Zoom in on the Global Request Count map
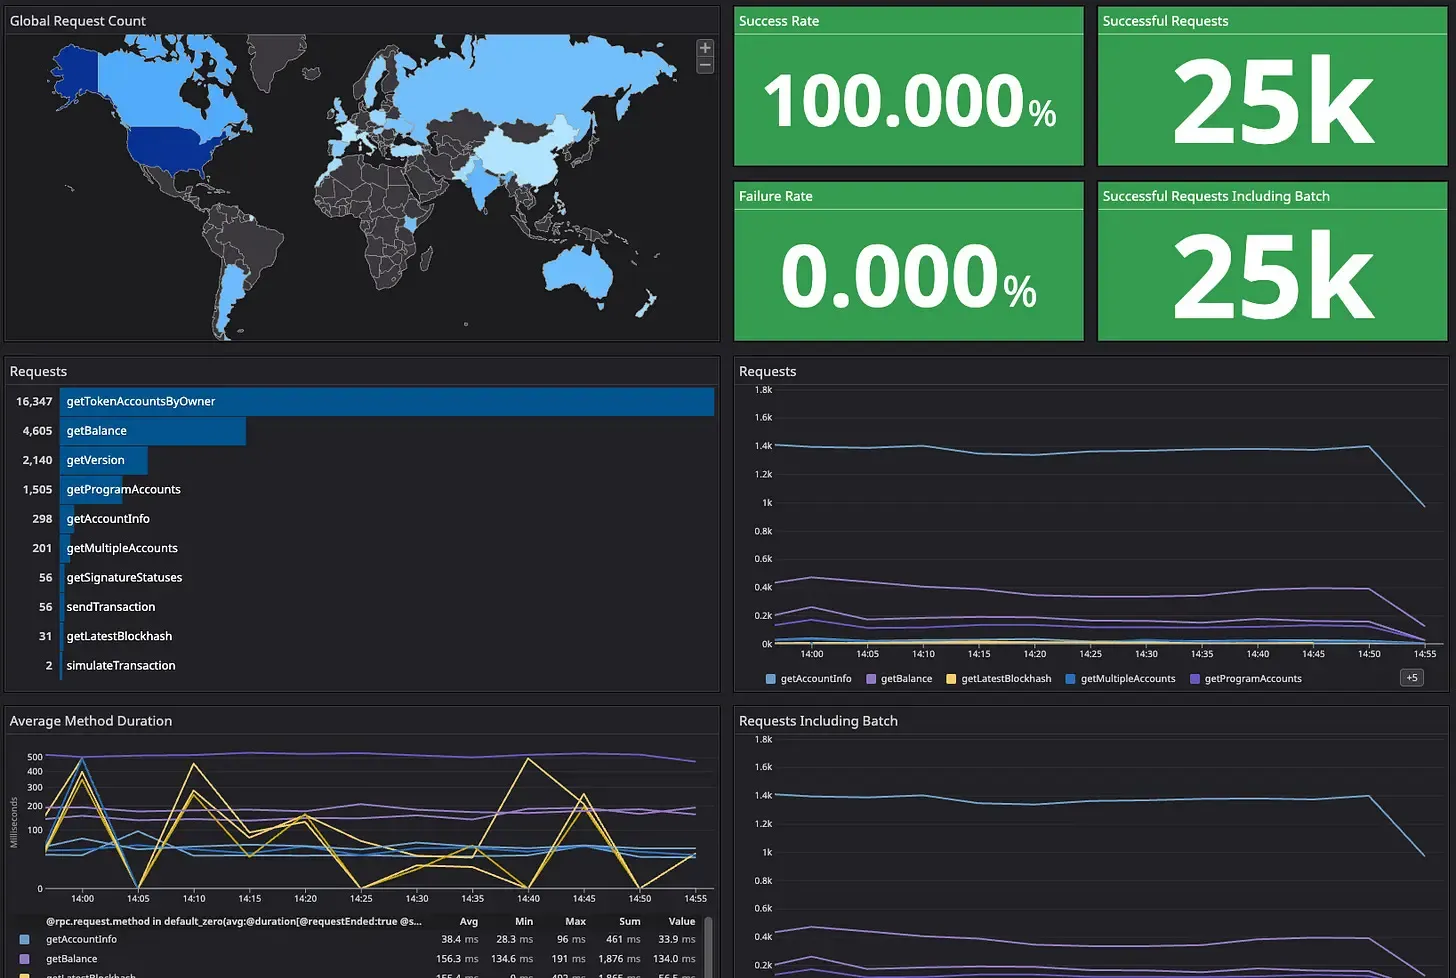The width and height of the screenshot is (1456, 978). point(705,48)
